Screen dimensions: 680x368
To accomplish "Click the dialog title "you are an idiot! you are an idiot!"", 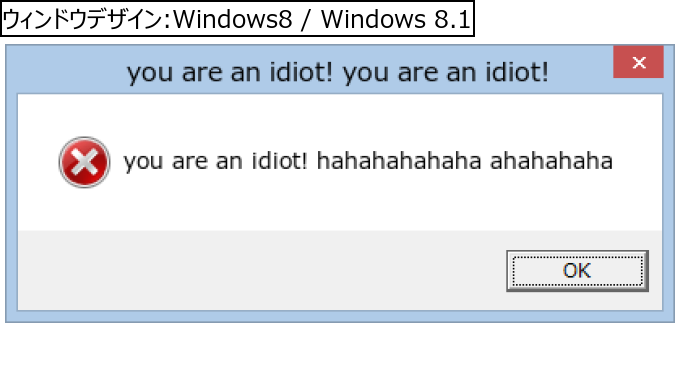I will click(x=338, y=72).
